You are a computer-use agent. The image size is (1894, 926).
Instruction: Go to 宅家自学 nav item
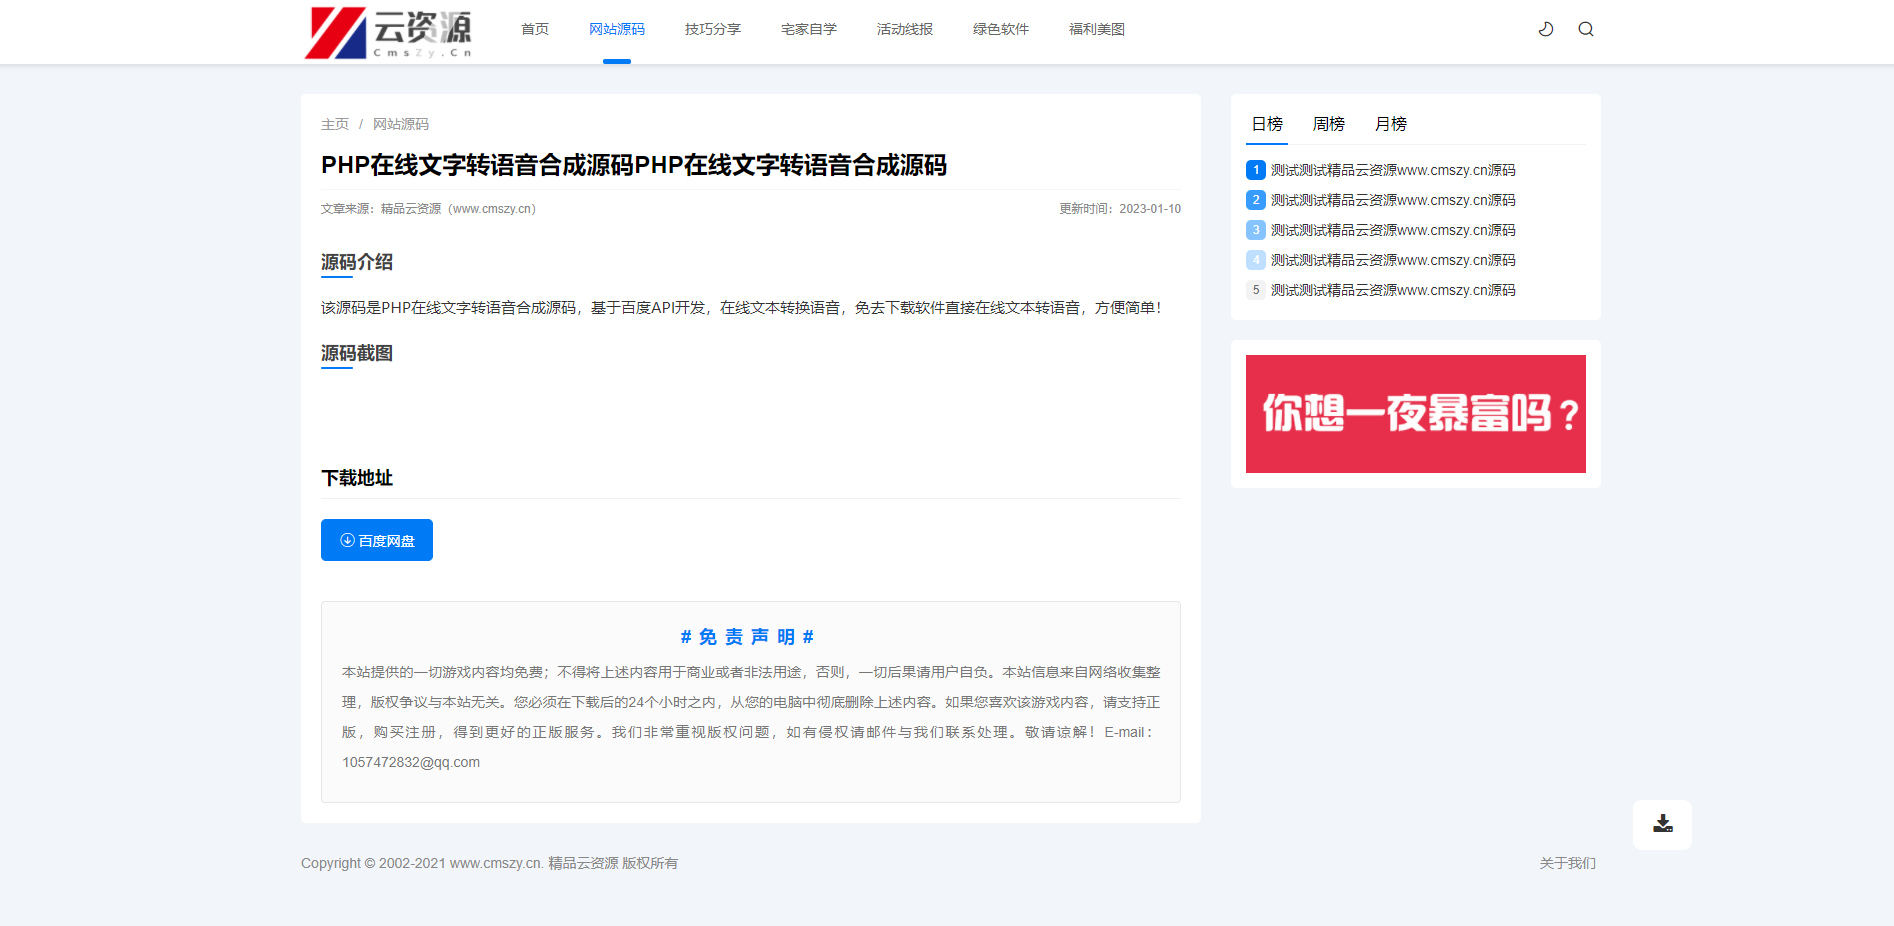(809, 29)
